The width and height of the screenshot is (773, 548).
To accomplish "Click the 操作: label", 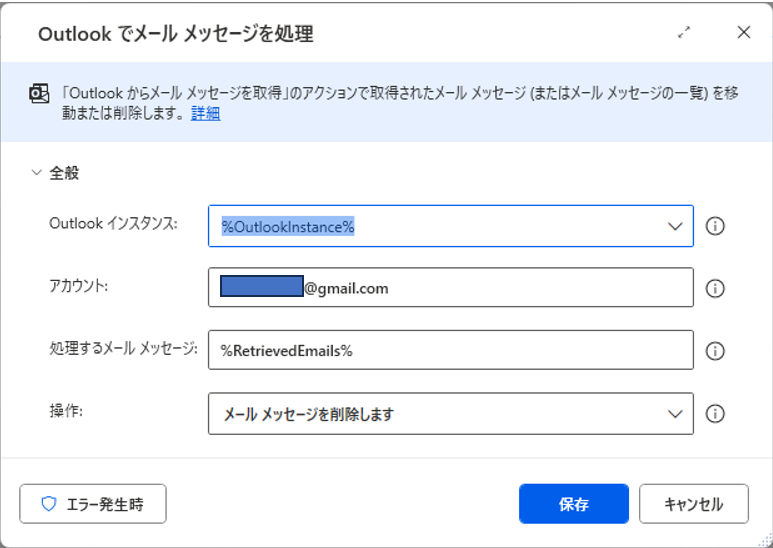I will (66, 411).
